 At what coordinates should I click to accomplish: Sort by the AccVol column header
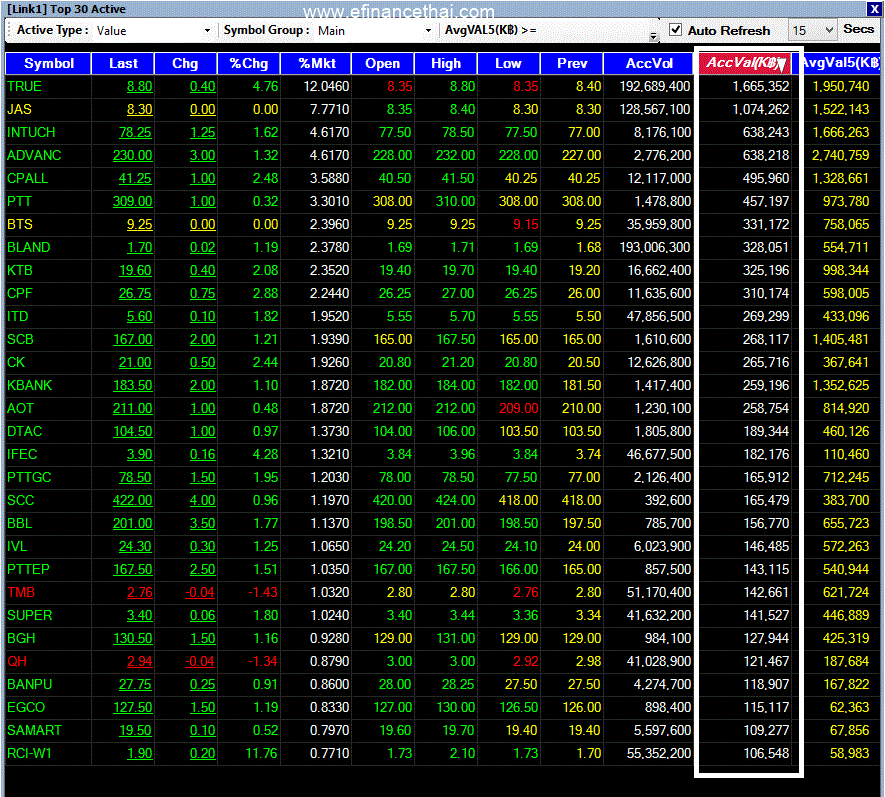648,63
